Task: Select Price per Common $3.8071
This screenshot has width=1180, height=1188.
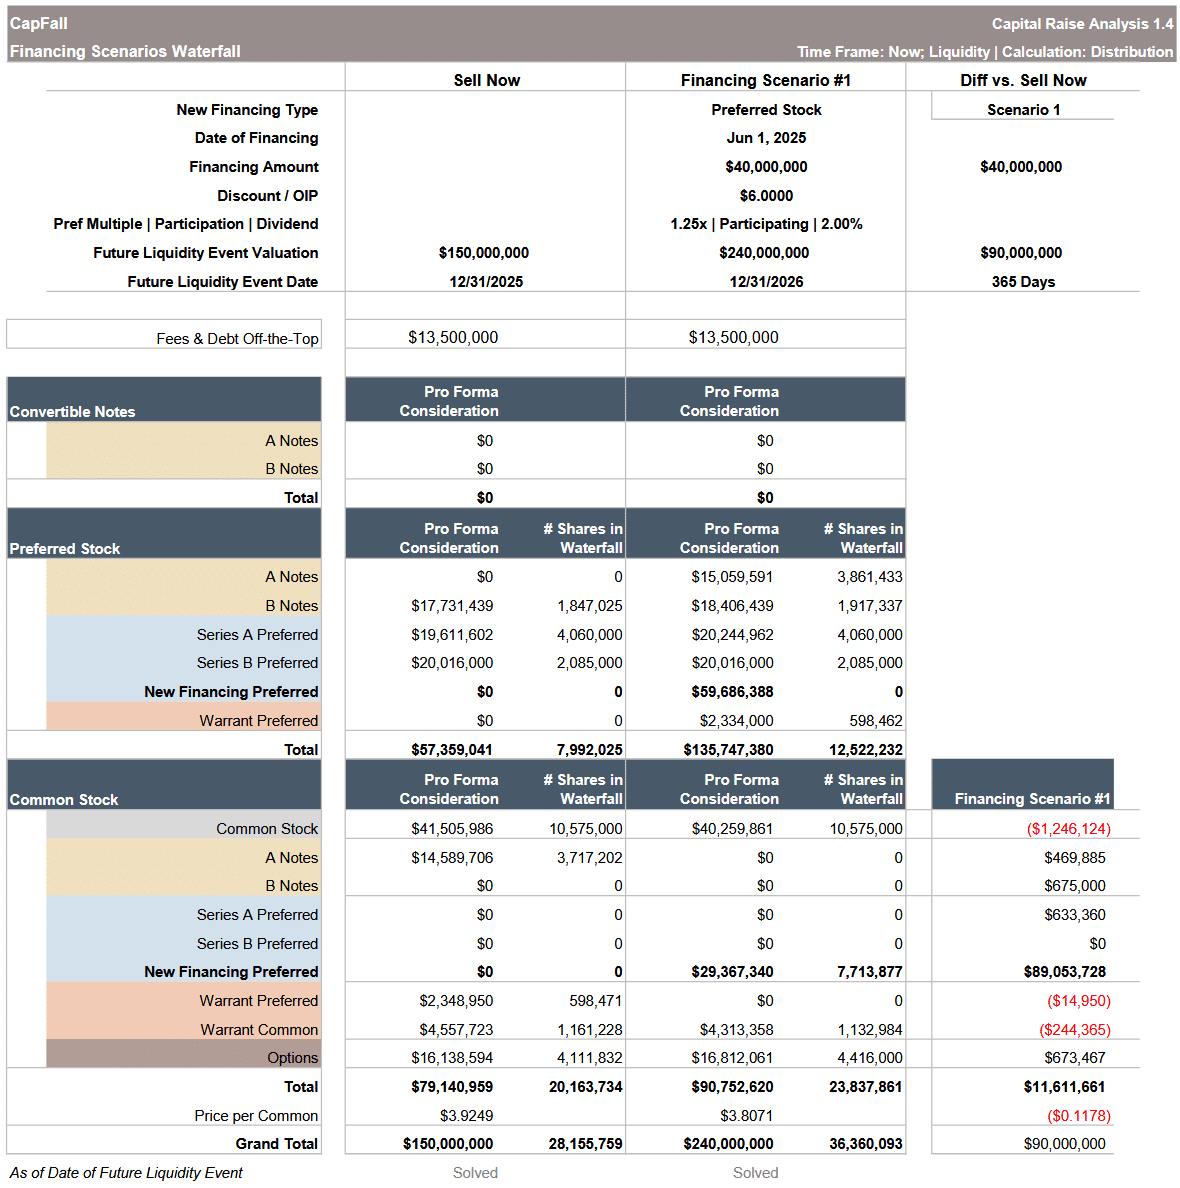Action: 746,1116
